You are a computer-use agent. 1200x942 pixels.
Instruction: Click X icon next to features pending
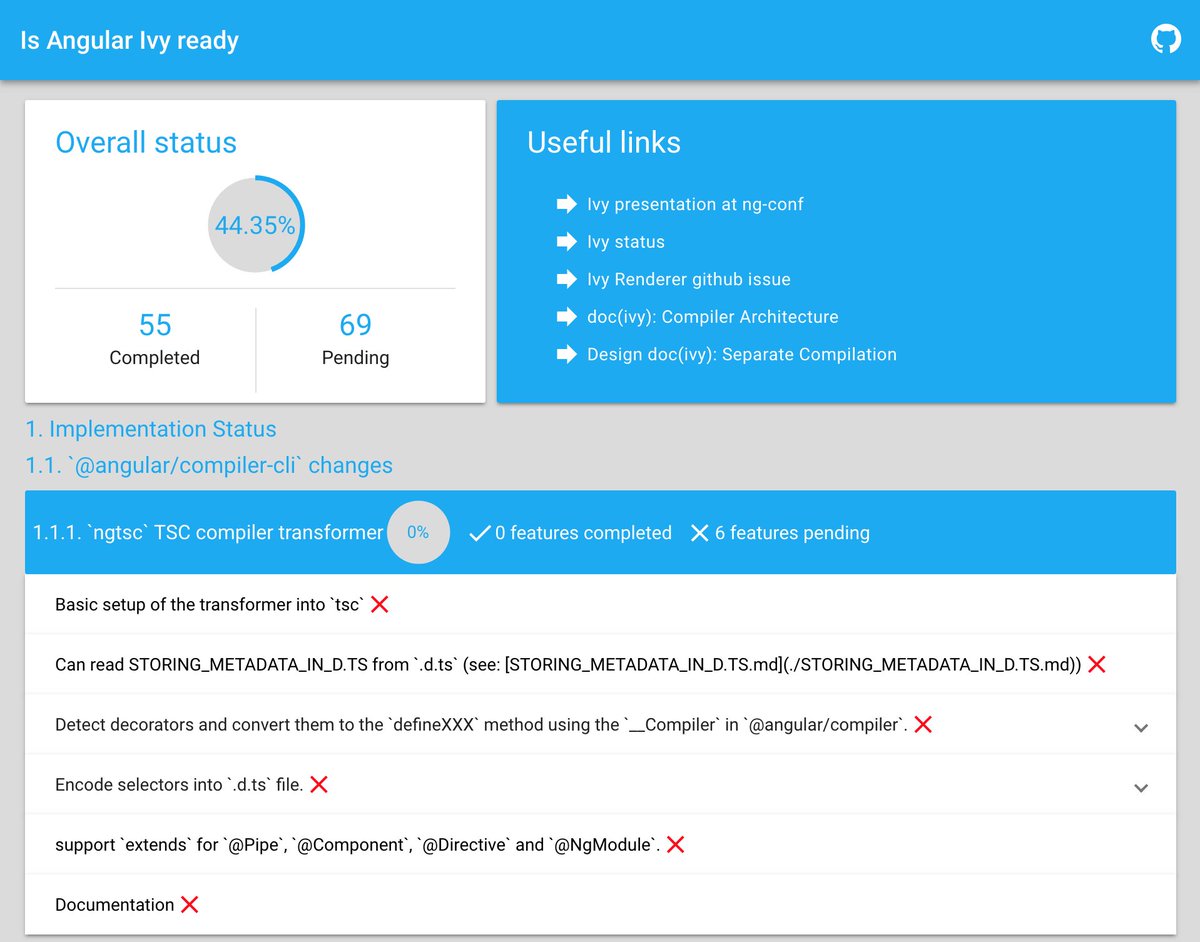click(x=699, y=533)
